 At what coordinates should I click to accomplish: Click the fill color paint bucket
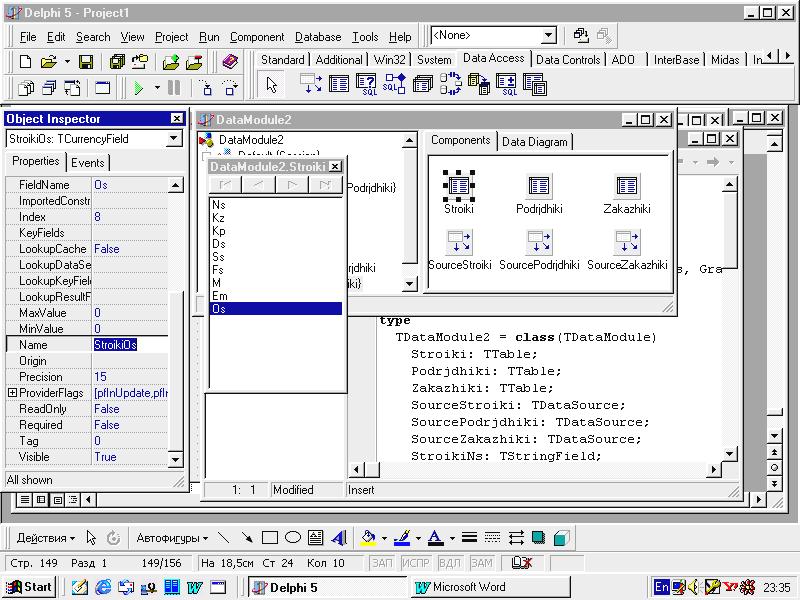click(368, 538)
